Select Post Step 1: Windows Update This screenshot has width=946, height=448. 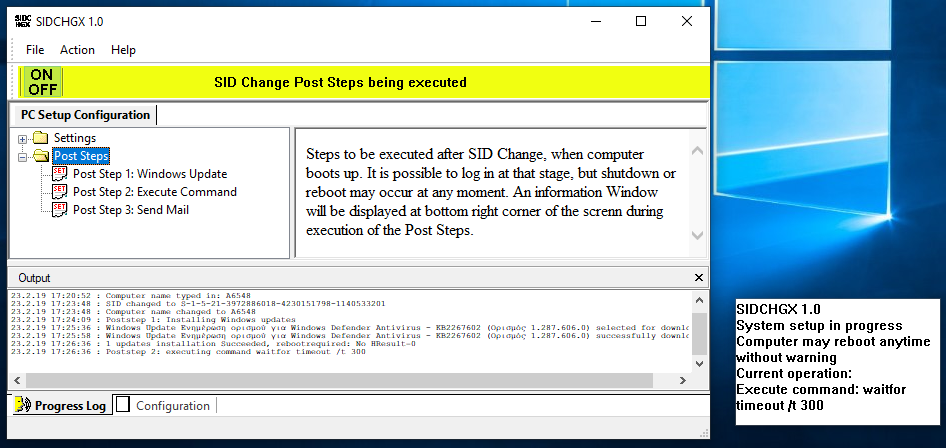[x=150, y=174]
